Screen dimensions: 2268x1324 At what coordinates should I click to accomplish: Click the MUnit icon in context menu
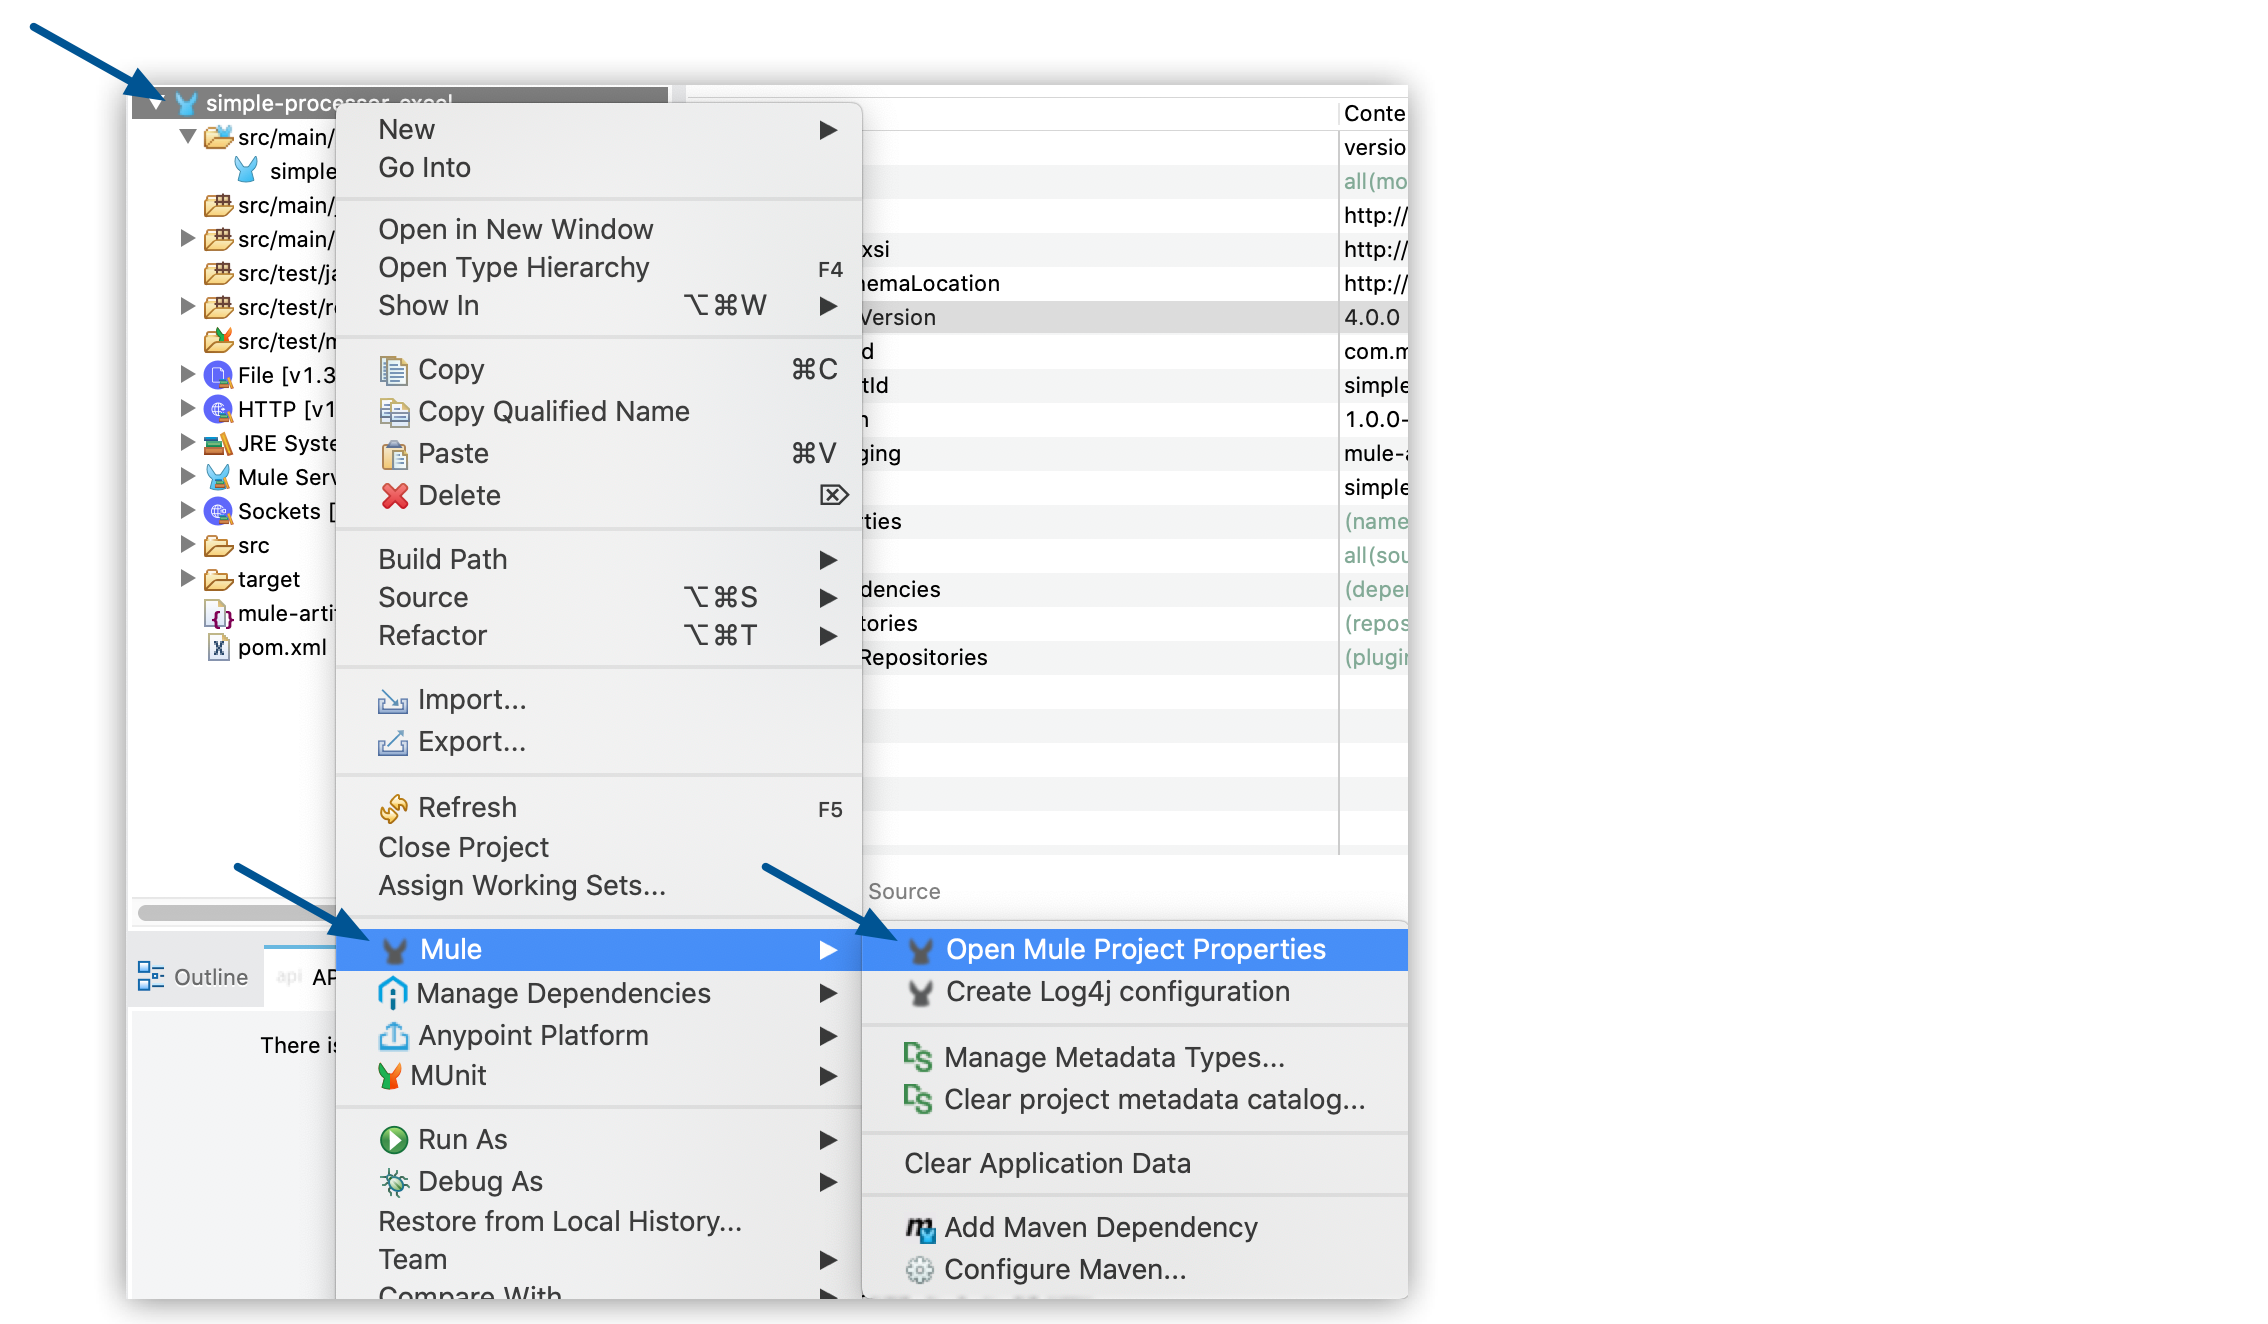(x=394, y=1076)
